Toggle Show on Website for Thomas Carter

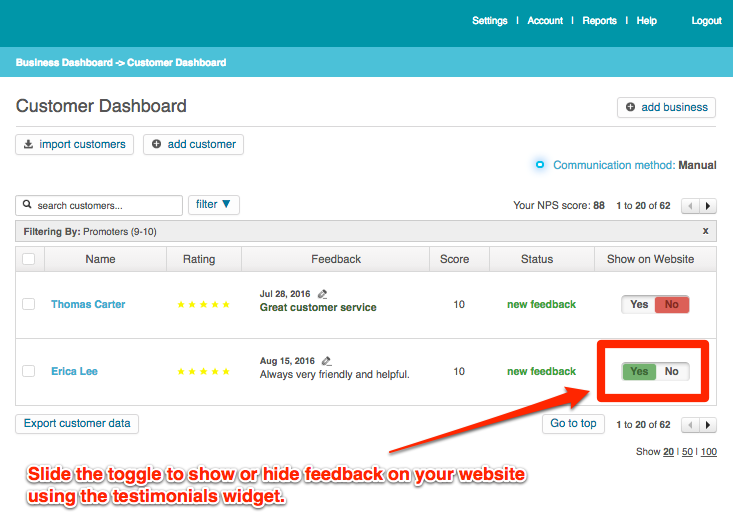click(655, 304)
